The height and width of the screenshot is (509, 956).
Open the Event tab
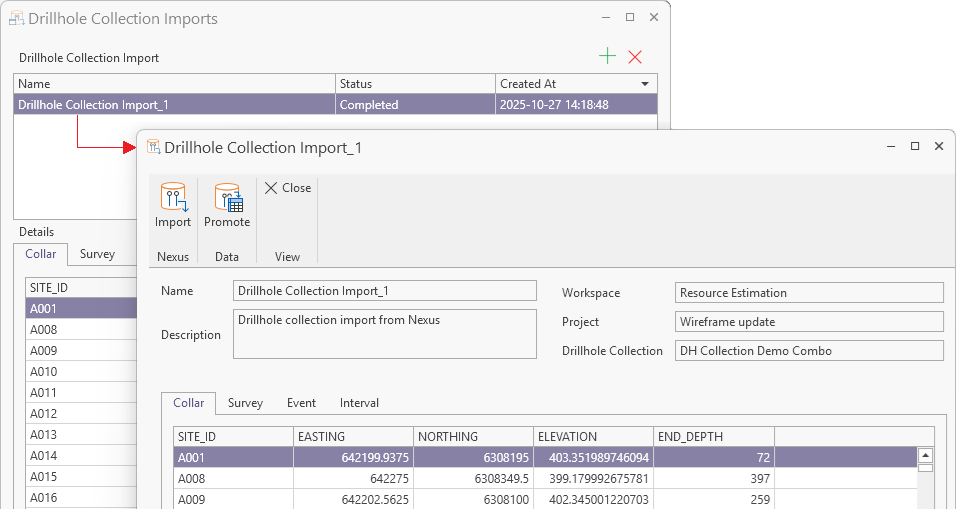click(301, 403)
